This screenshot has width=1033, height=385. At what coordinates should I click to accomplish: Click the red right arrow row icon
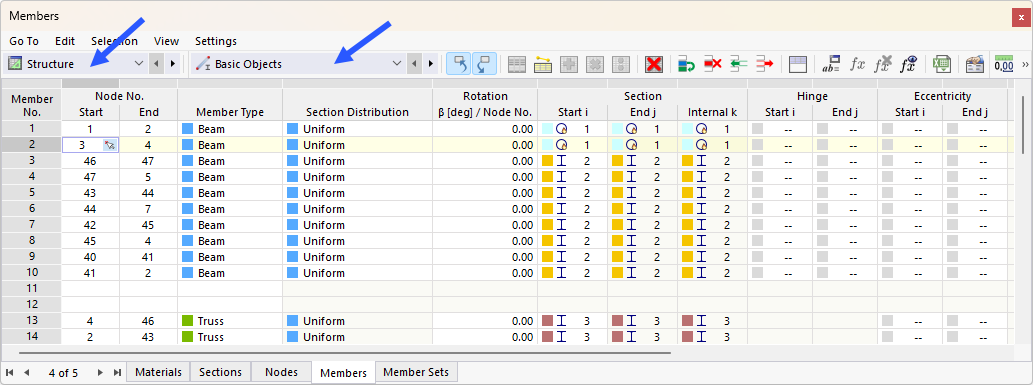(764, 64)
